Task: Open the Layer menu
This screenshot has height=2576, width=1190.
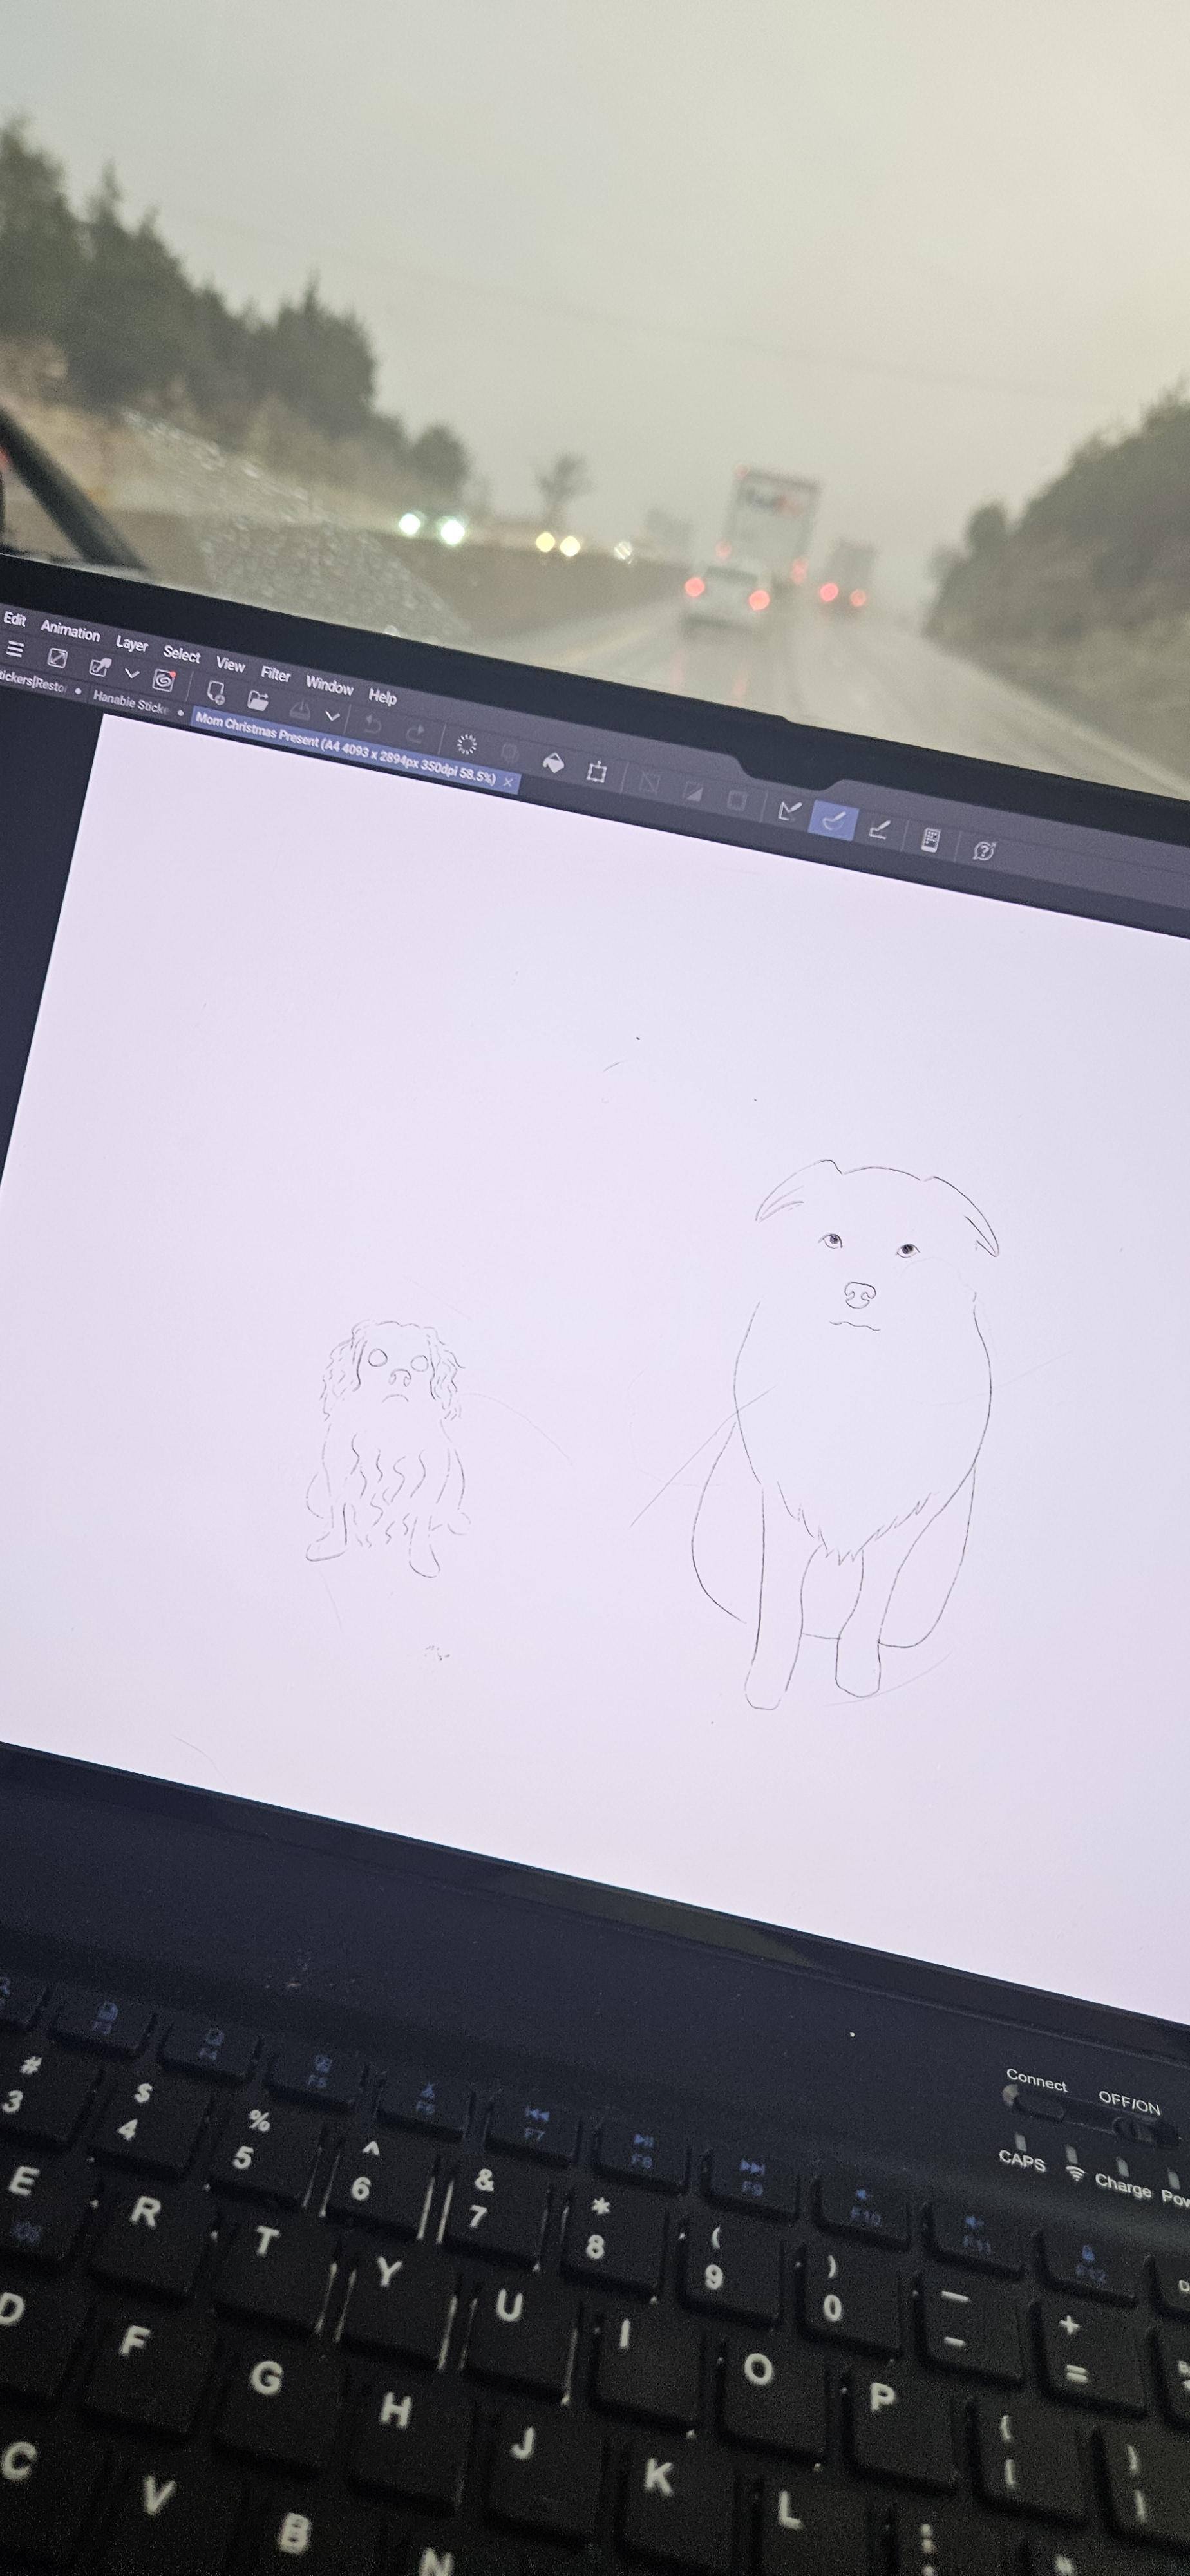Action: [131, 643]
